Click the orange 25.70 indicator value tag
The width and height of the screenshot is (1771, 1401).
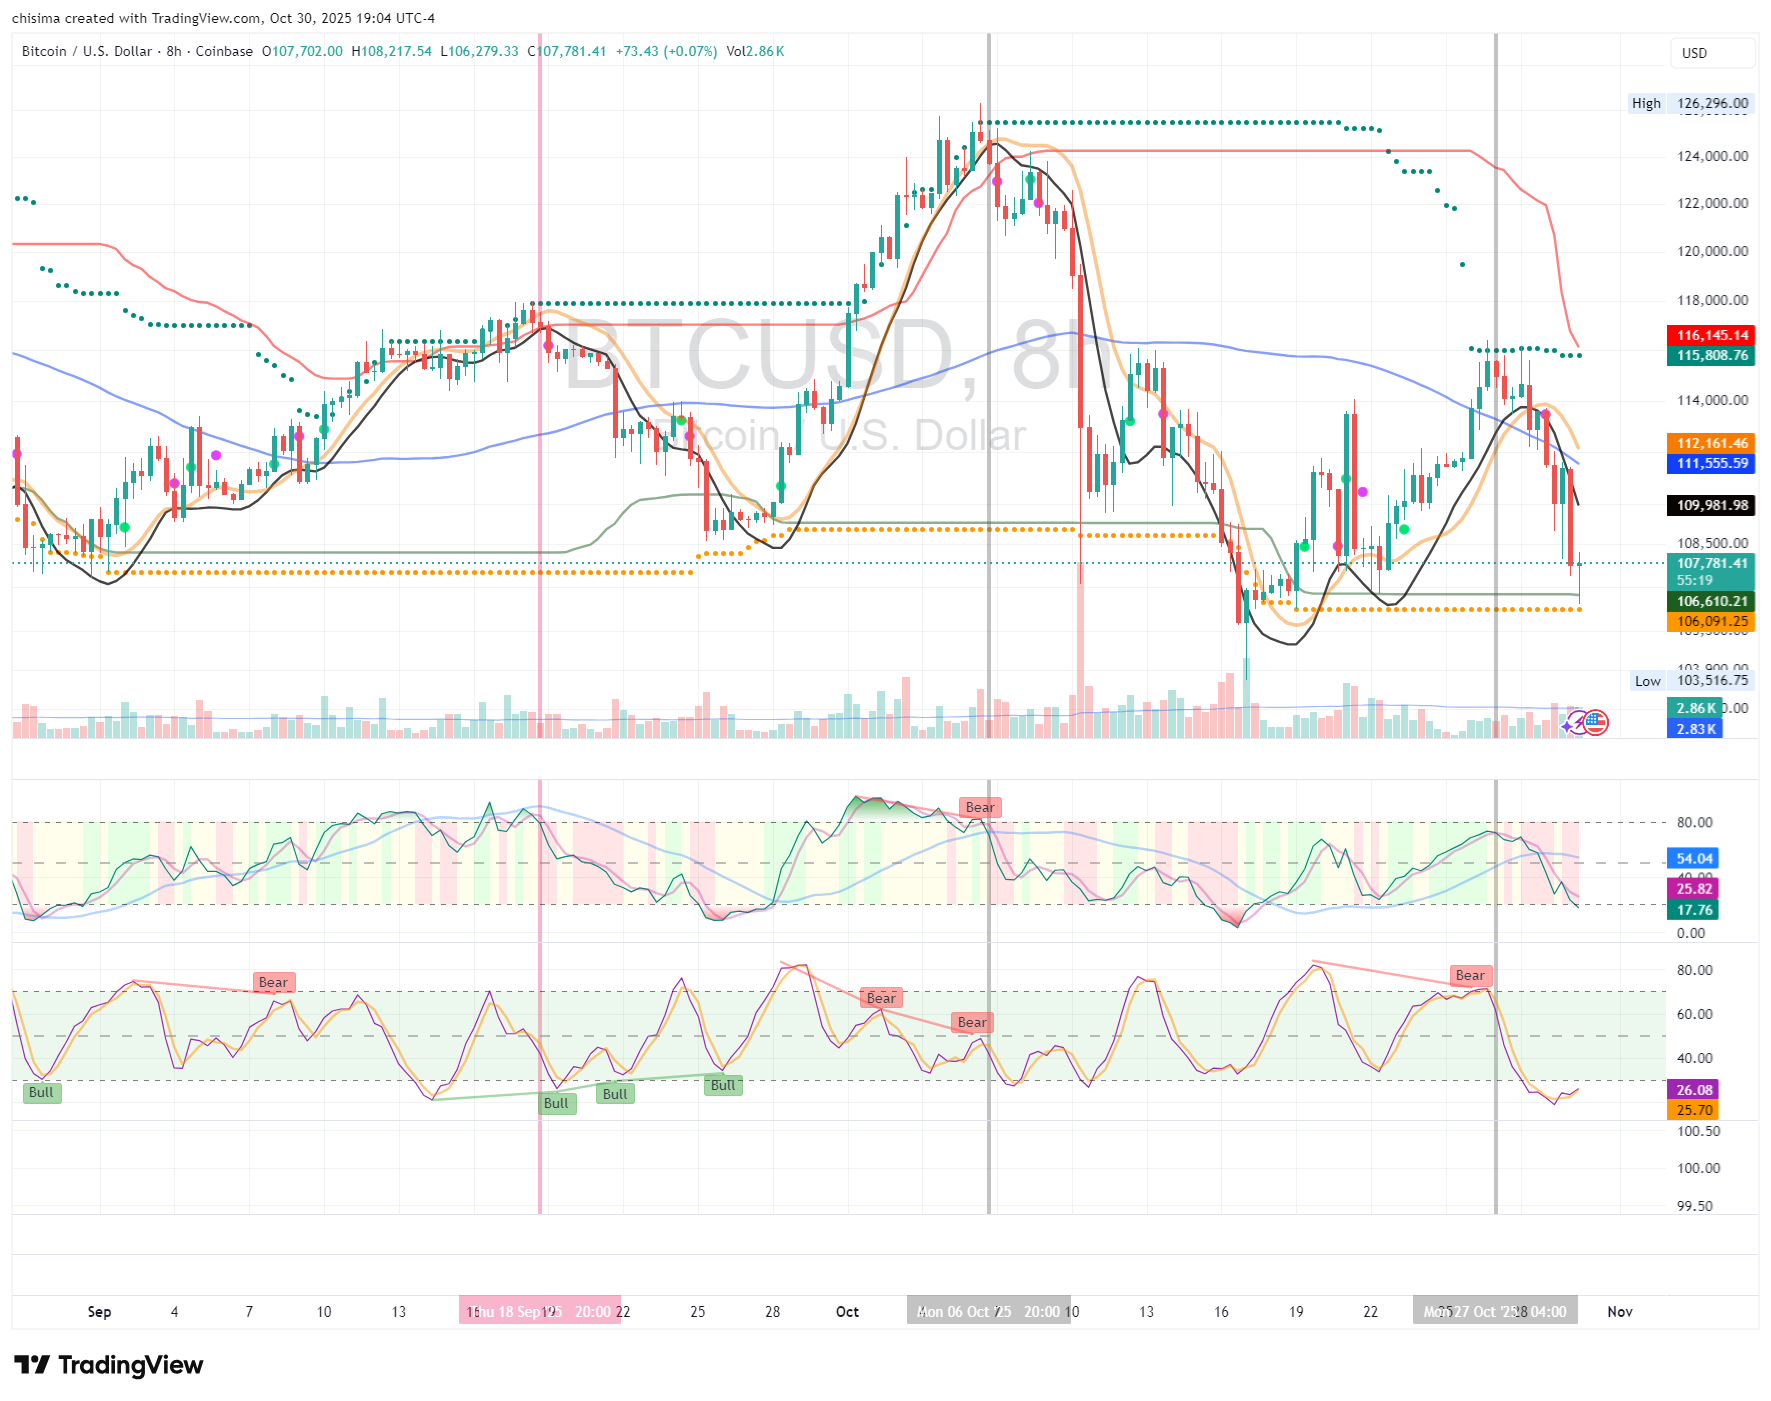point(1693,1110)
